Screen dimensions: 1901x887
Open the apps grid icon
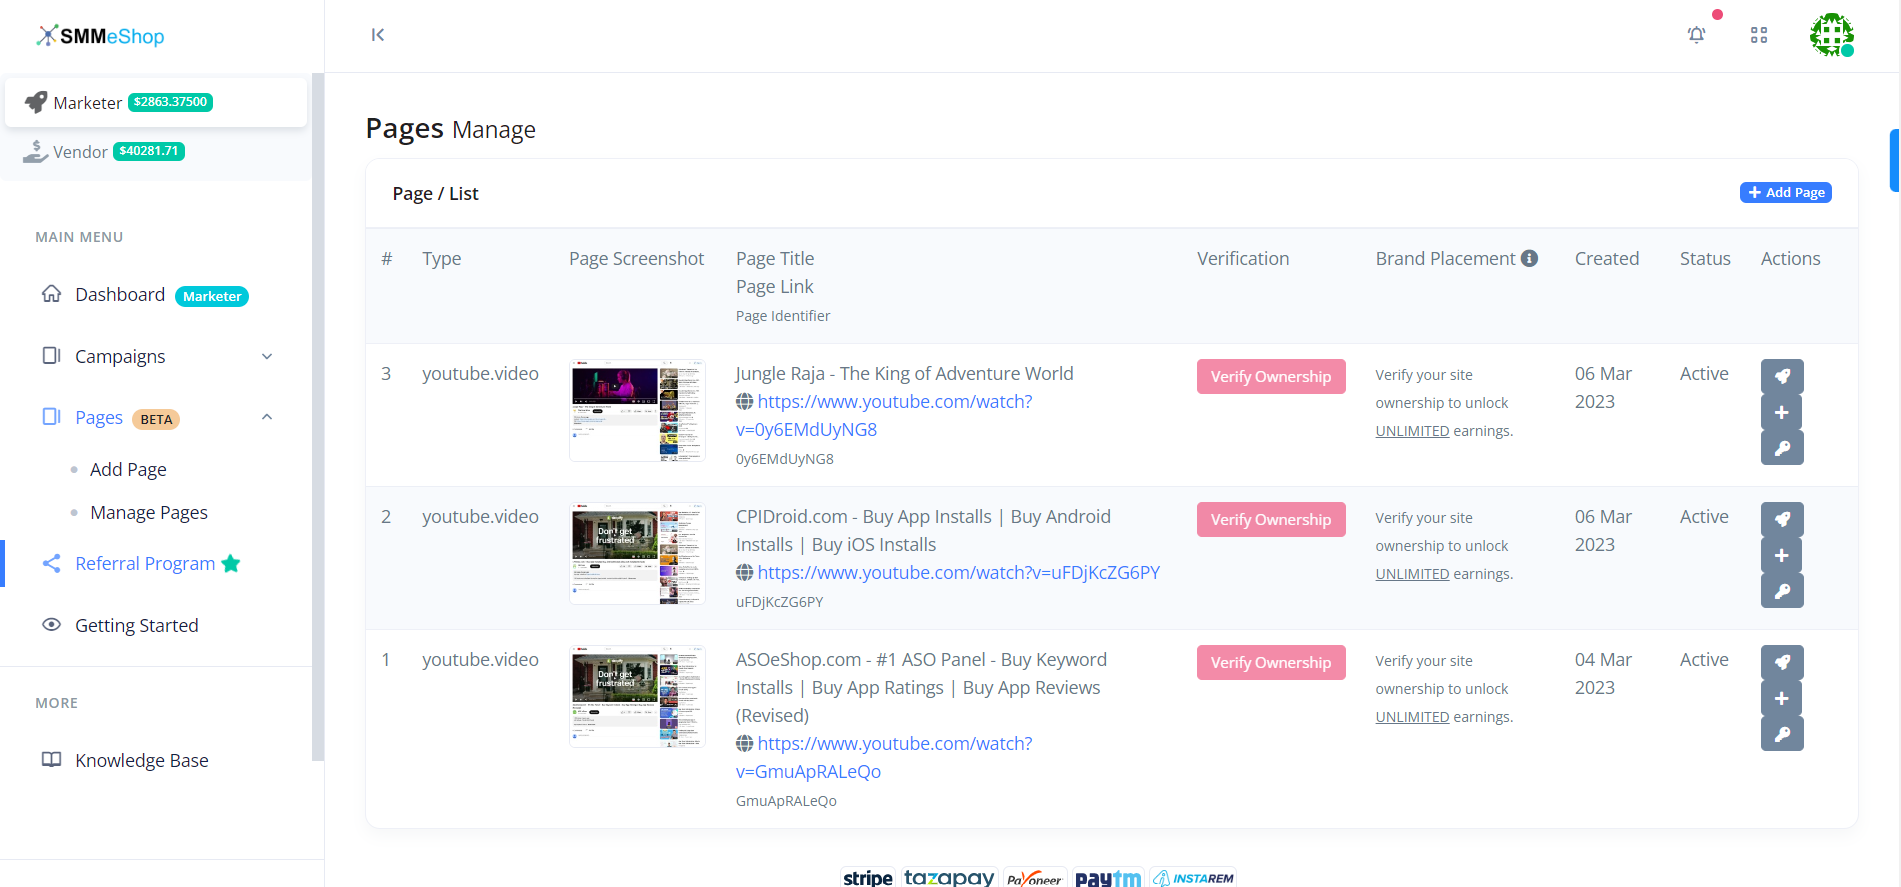(1759, 35)
